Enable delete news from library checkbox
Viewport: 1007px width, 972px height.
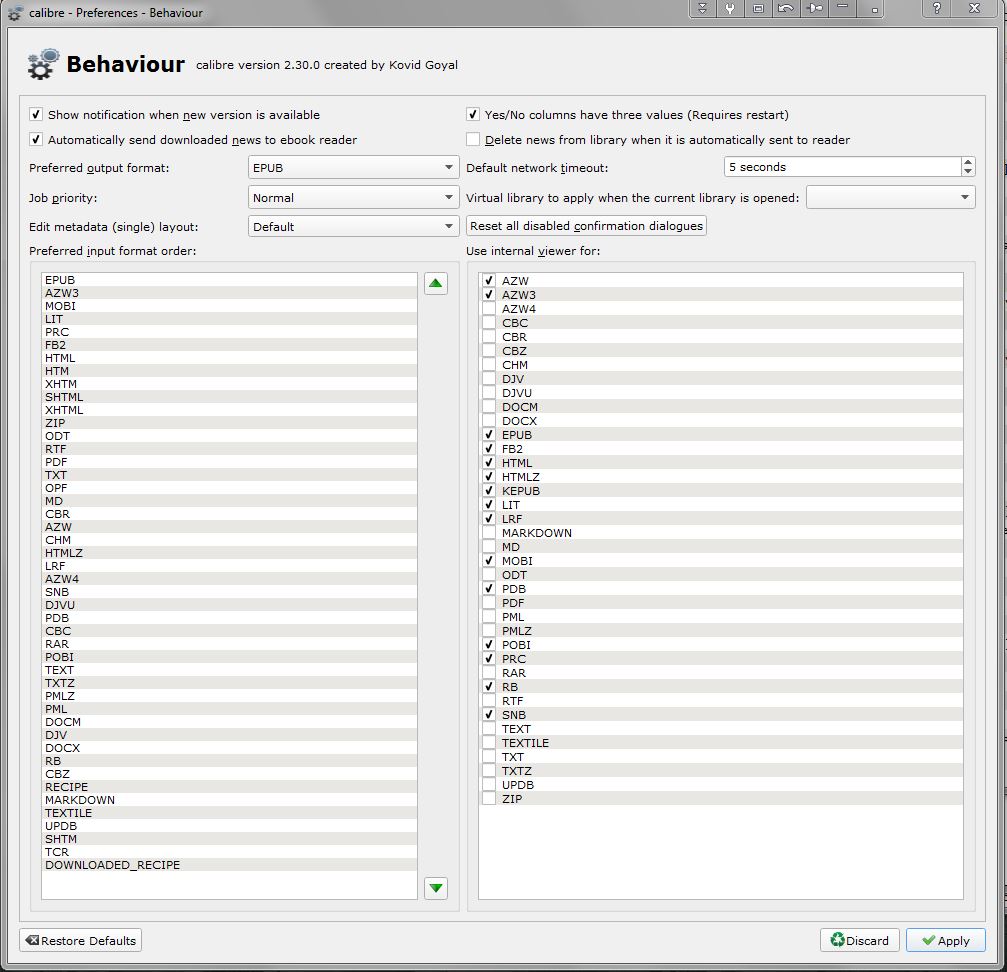pyautogui.click(x=473, y=139)
